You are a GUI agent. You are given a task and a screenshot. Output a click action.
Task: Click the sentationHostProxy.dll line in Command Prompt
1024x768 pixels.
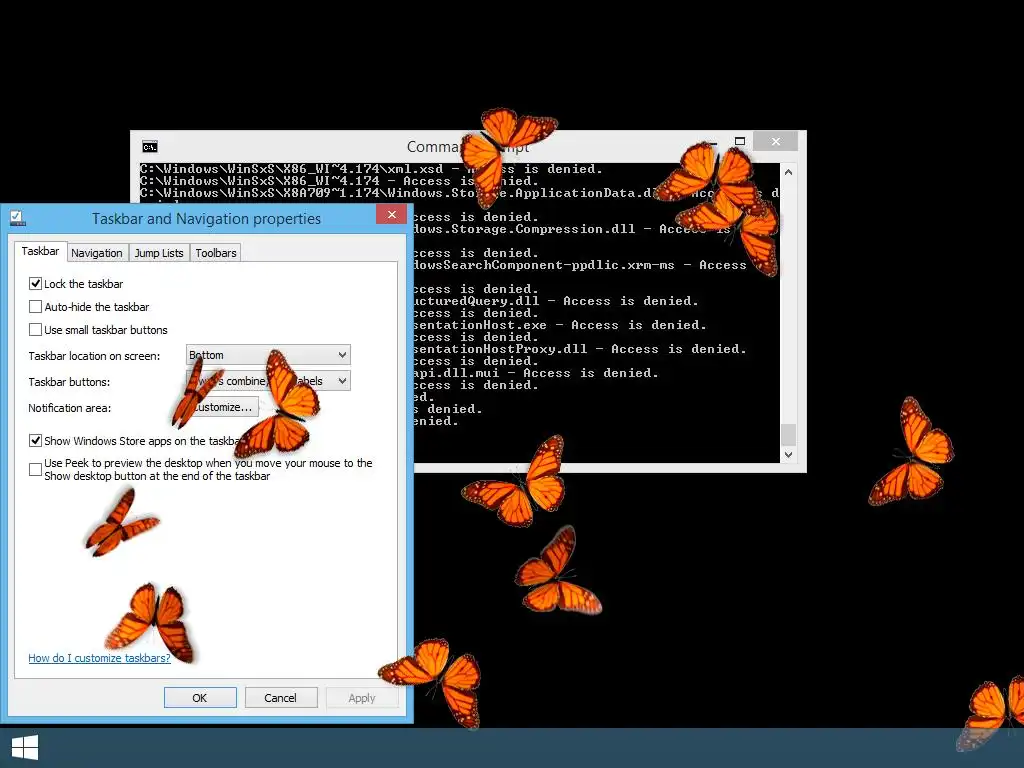[580, 349]
